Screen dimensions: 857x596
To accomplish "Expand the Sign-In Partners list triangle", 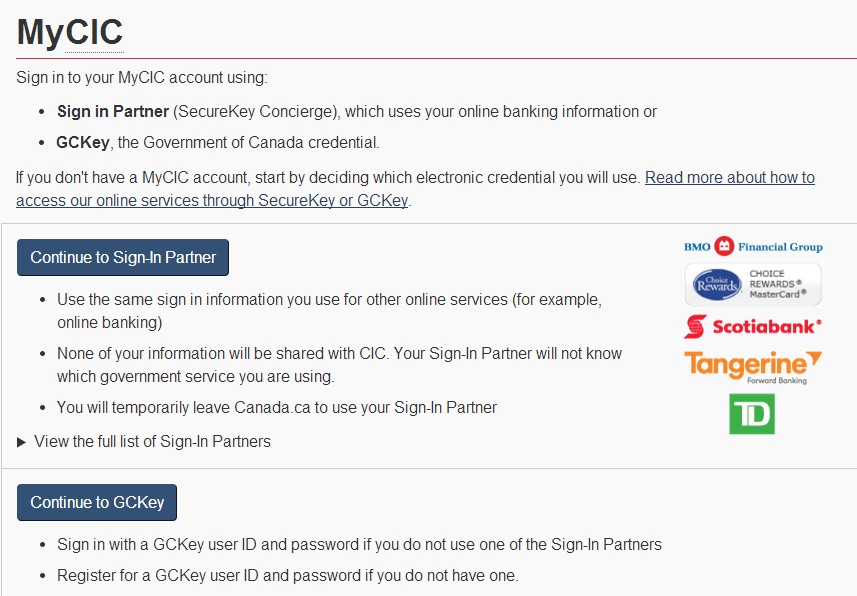I will tap(21, 442).
